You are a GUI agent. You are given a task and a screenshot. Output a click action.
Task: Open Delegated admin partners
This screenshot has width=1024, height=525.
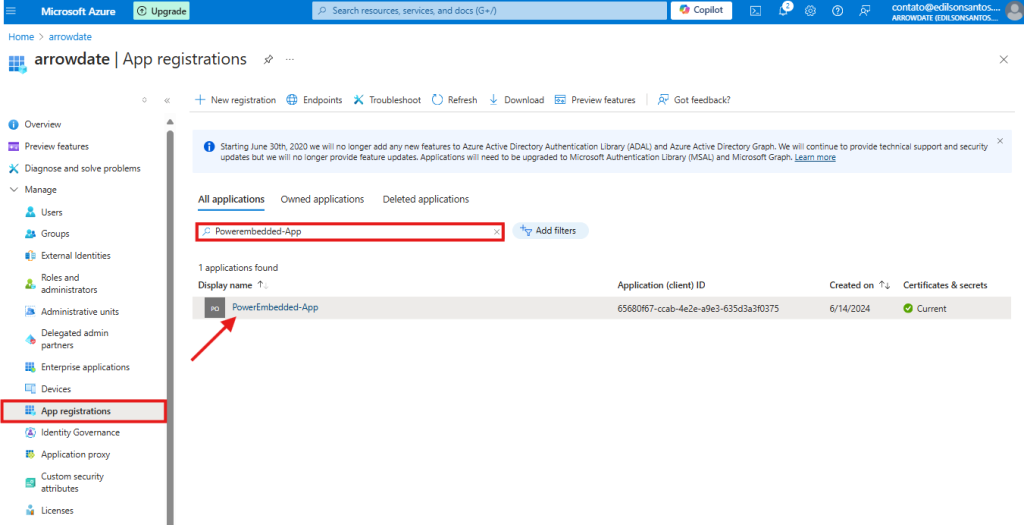74,339
